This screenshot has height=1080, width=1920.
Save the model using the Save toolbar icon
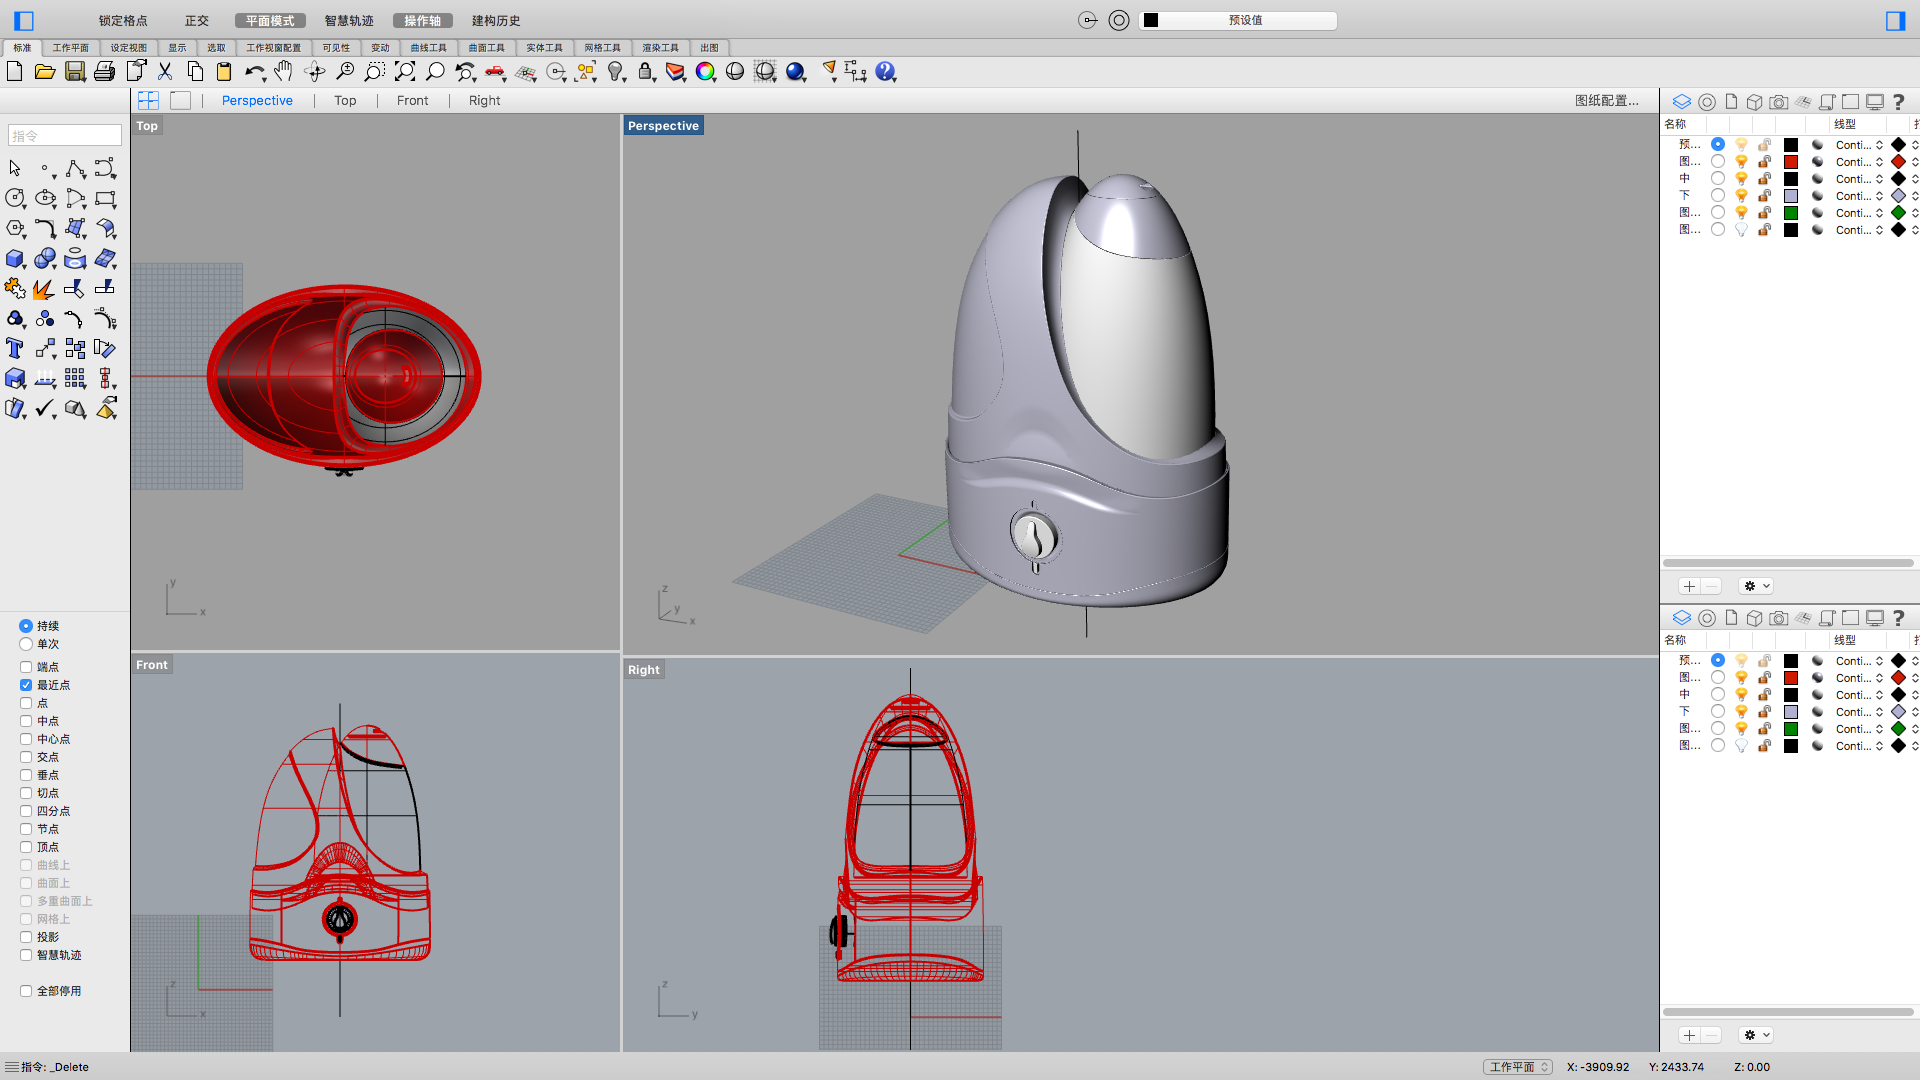[75, 71]
